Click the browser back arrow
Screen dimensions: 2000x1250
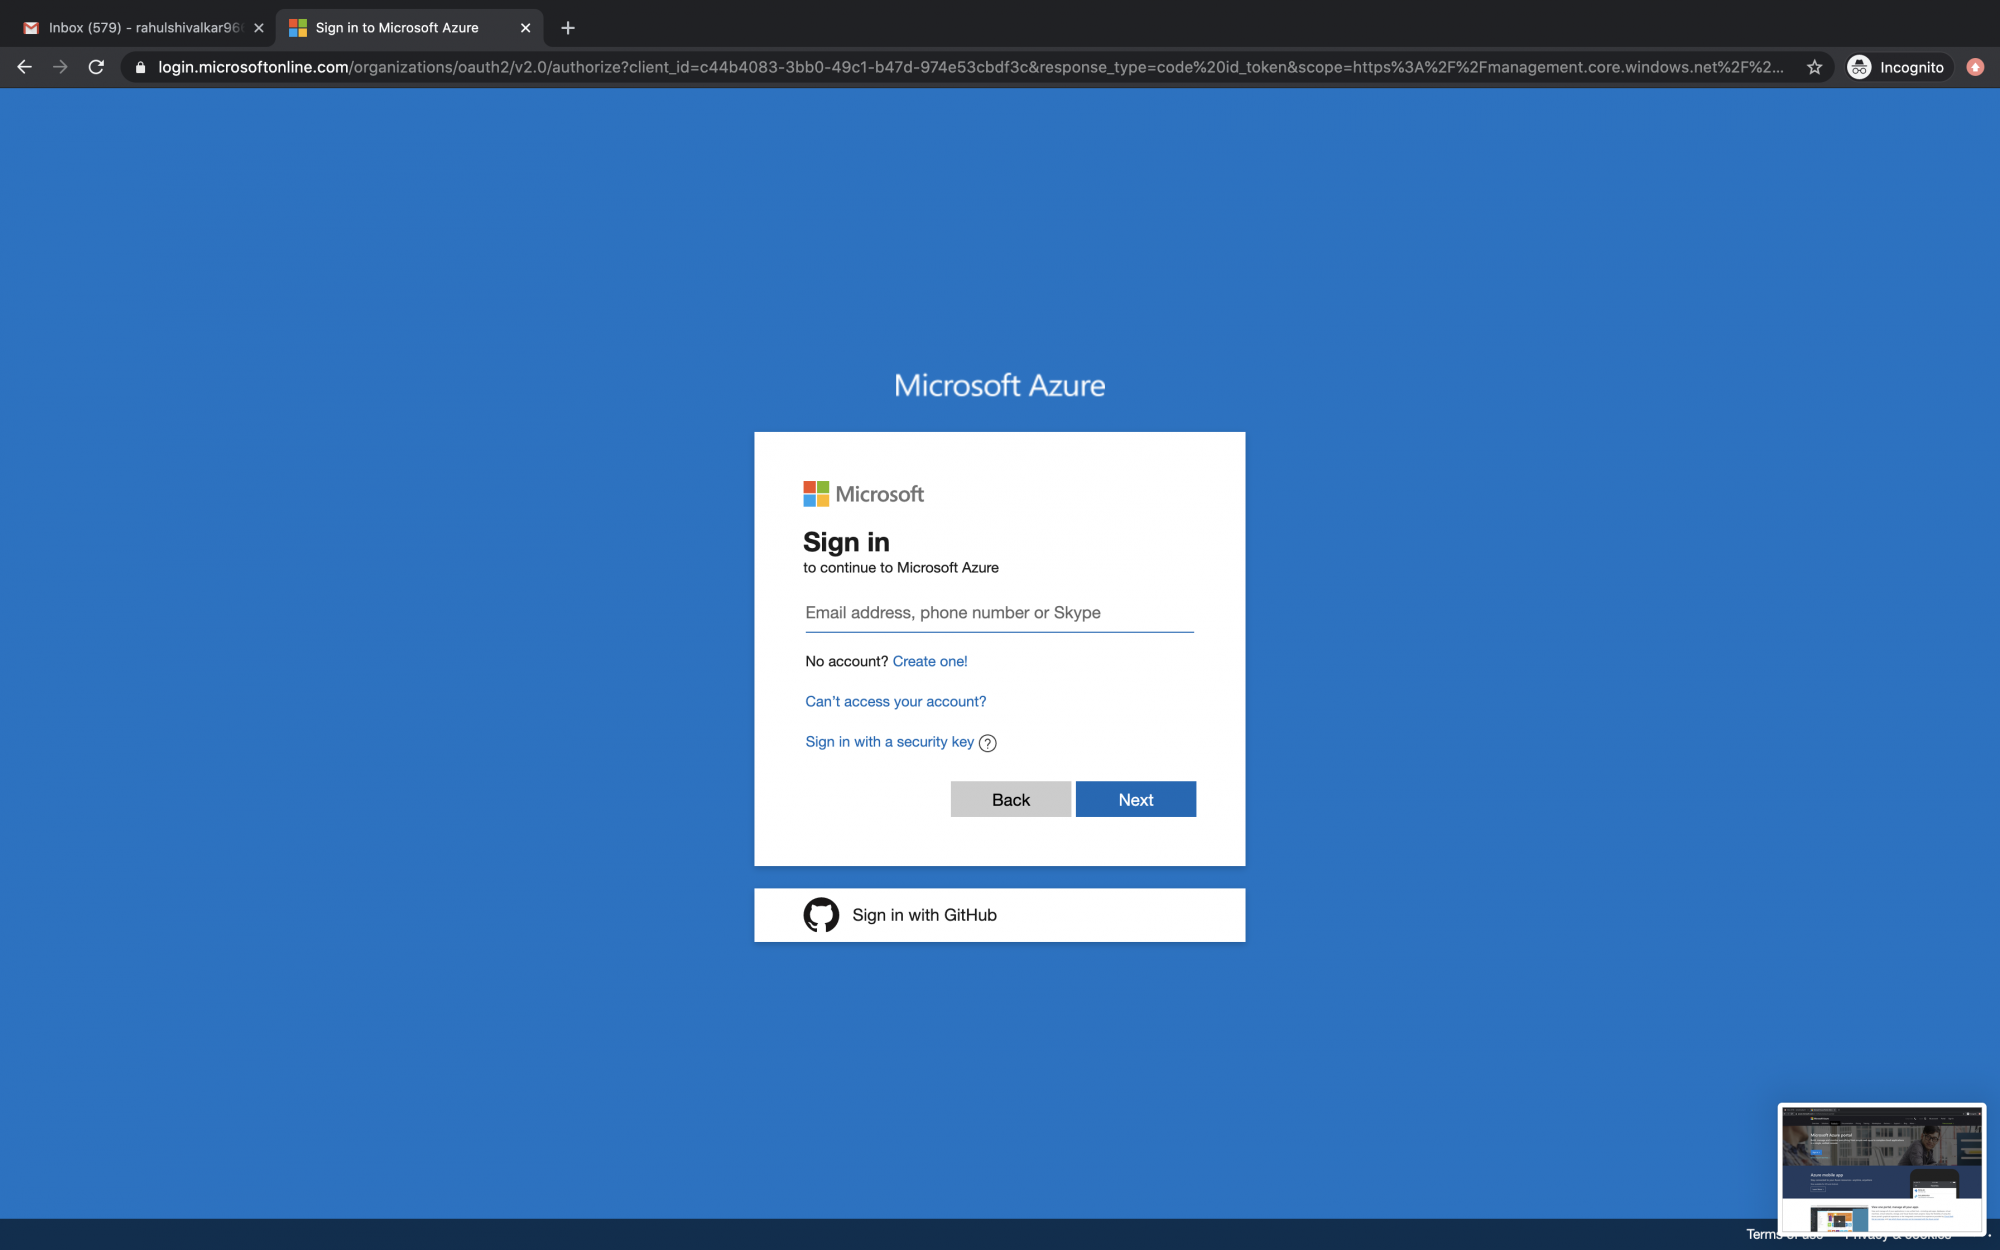23,67
